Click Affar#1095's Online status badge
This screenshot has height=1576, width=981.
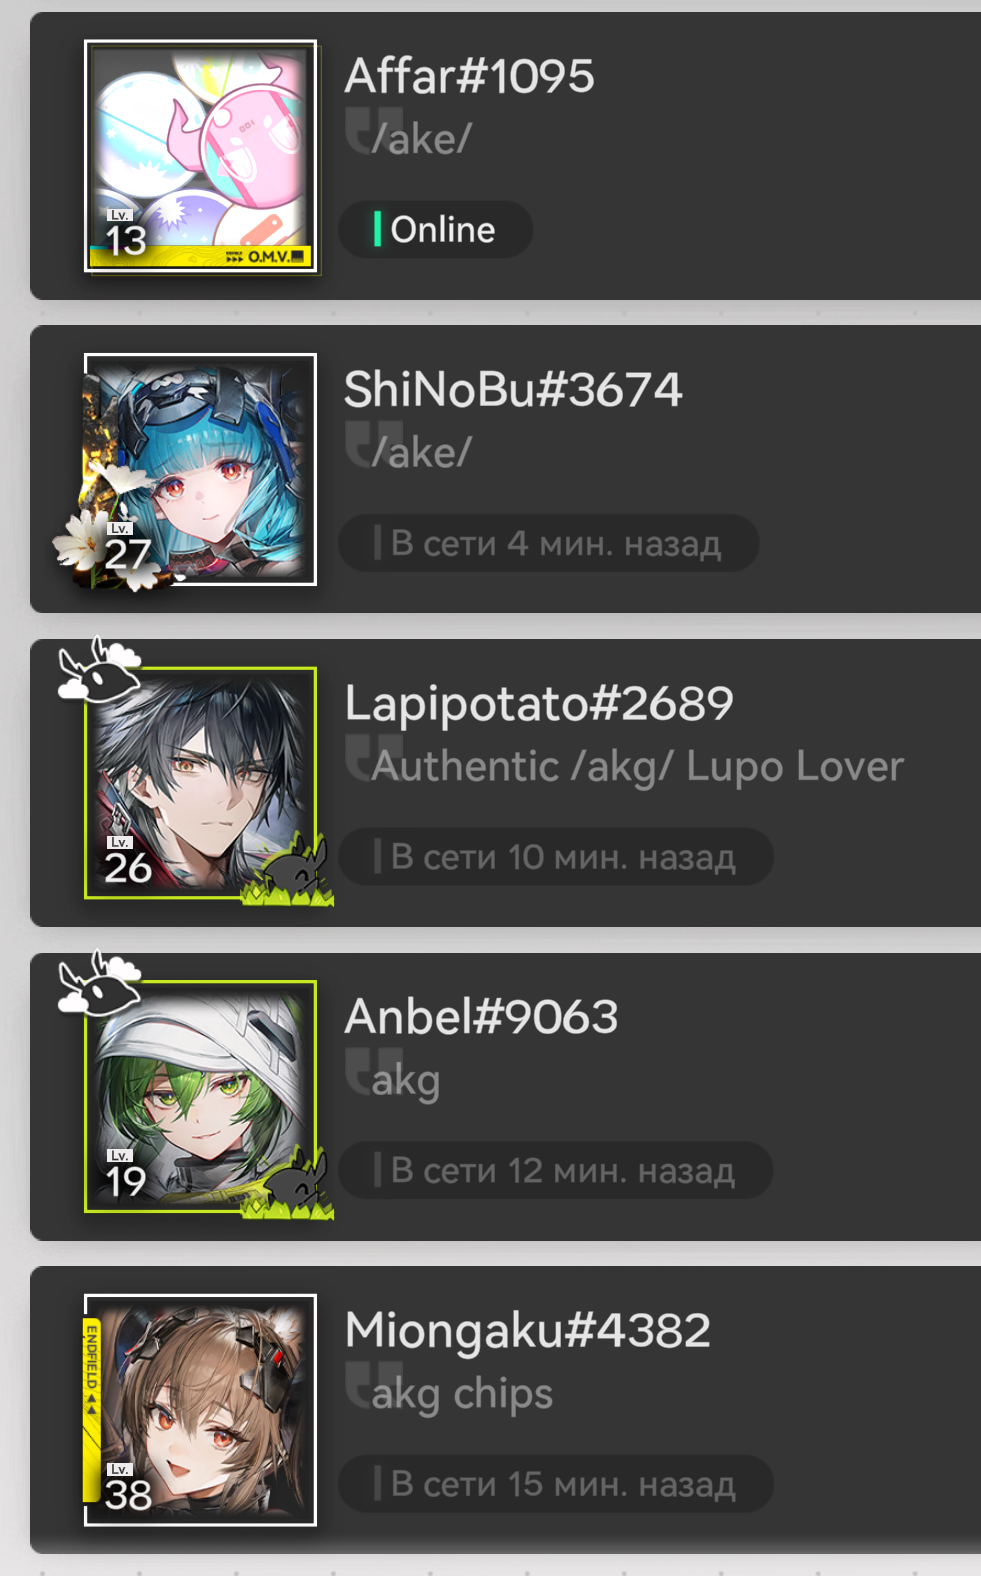pyautogui.click(x=435, y=229)
